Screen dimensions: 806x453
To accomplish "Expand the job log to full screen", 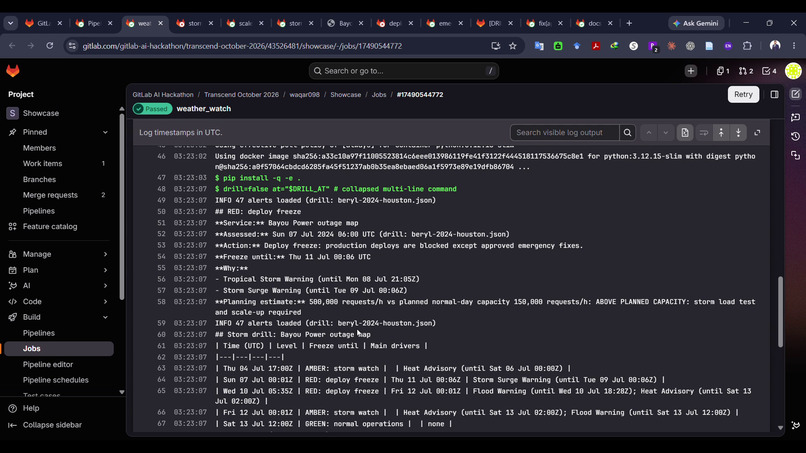I will point(757,133).
